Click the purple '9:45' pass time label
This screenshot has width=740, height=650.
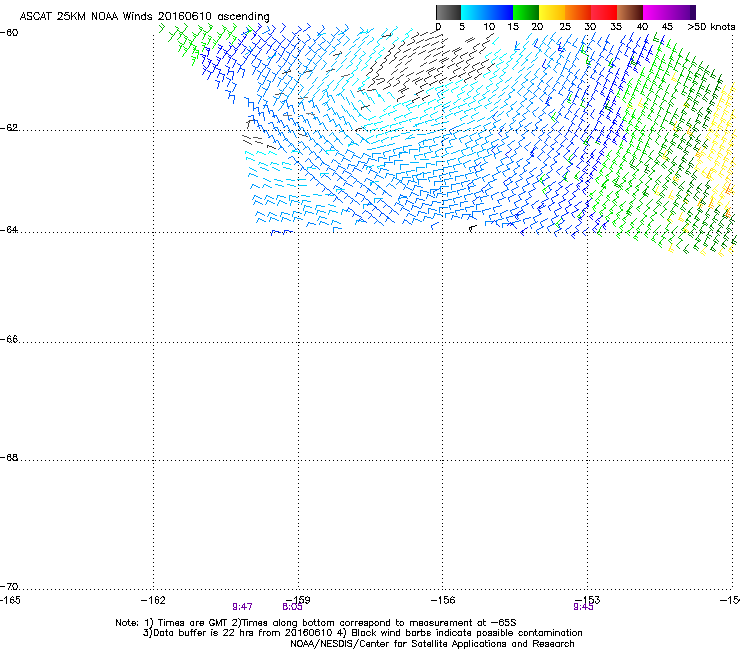[583, 607]
